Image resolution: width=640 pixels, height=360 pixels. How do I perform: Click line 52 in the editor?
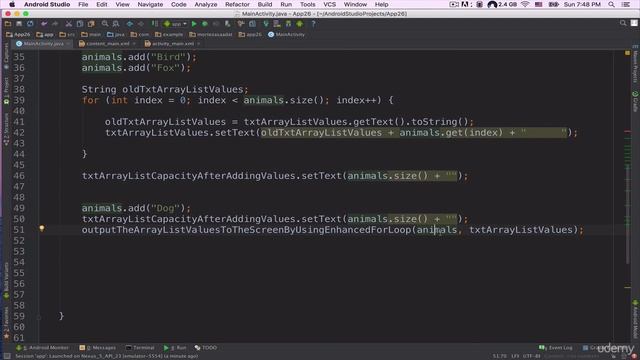pos(327,240)
